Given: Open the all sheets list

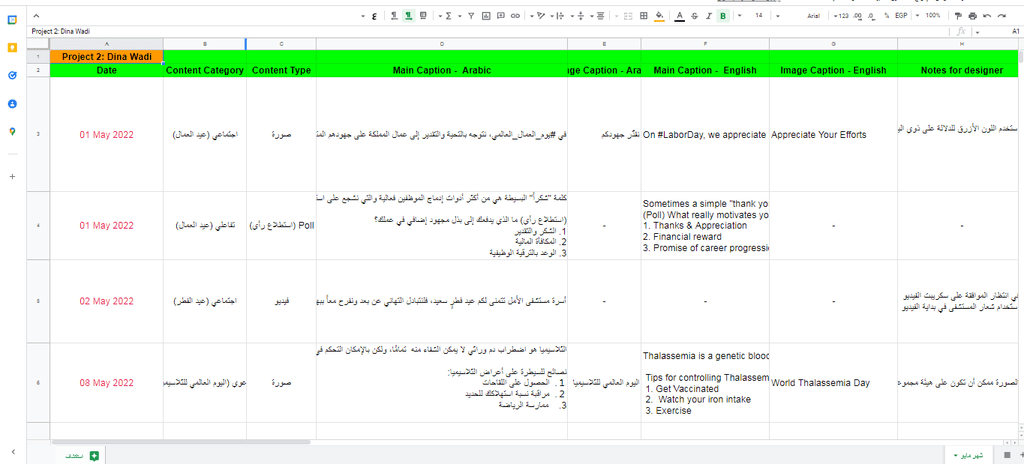Looking at the screenshot, I should [x=1007, y=455].
